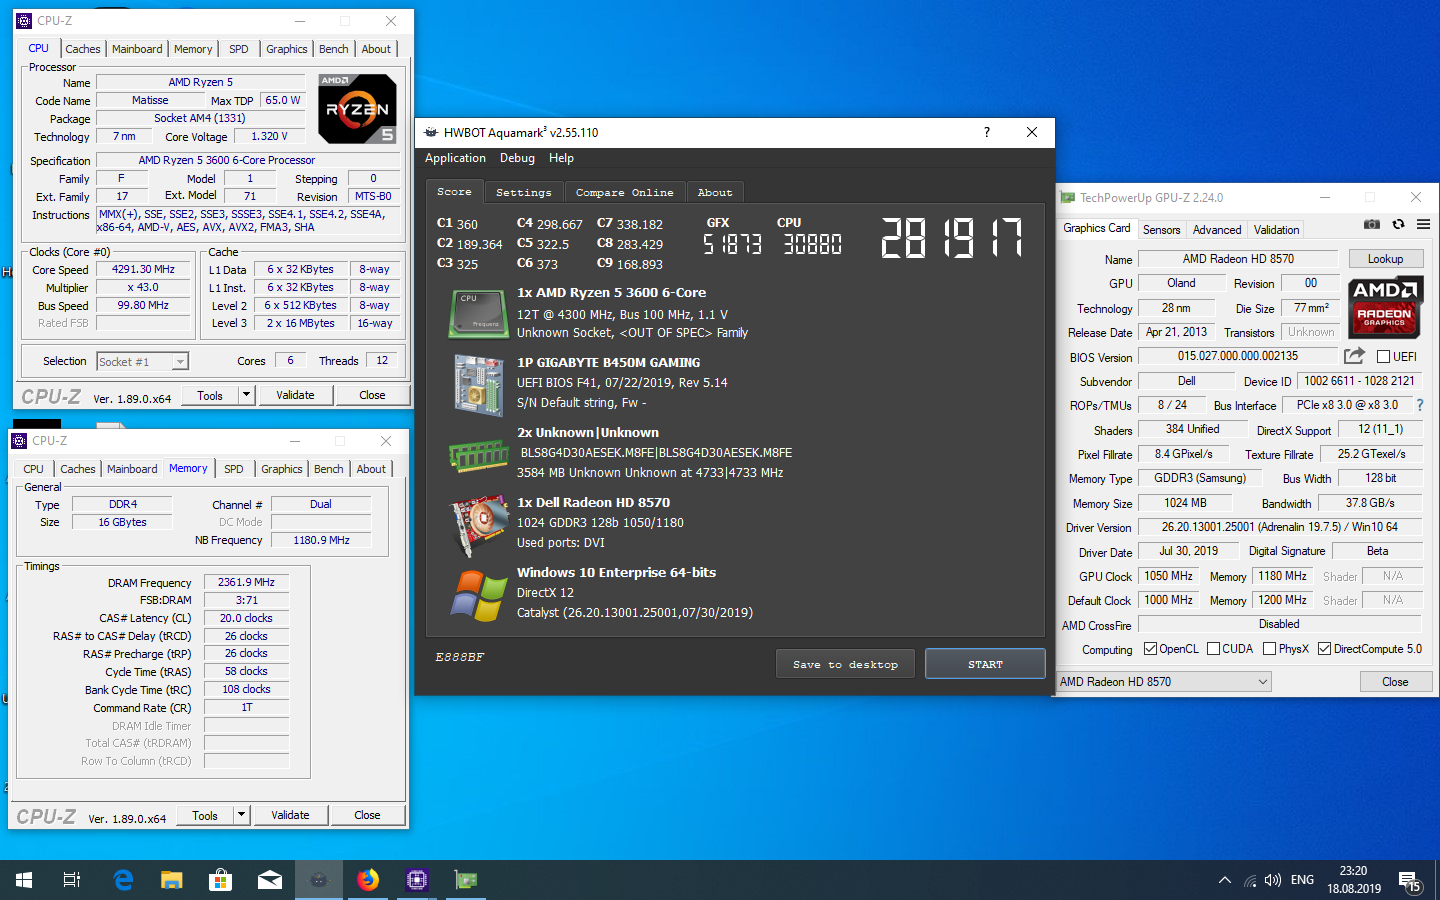
Task: Switch to GPU-Z taskbar icon
Action: (x=466, y=880)
